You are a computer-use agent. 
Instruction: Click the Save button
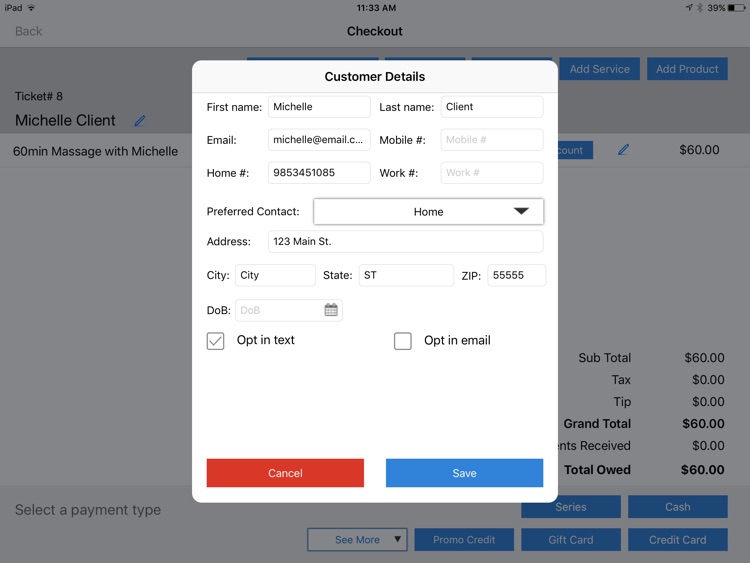464,473
